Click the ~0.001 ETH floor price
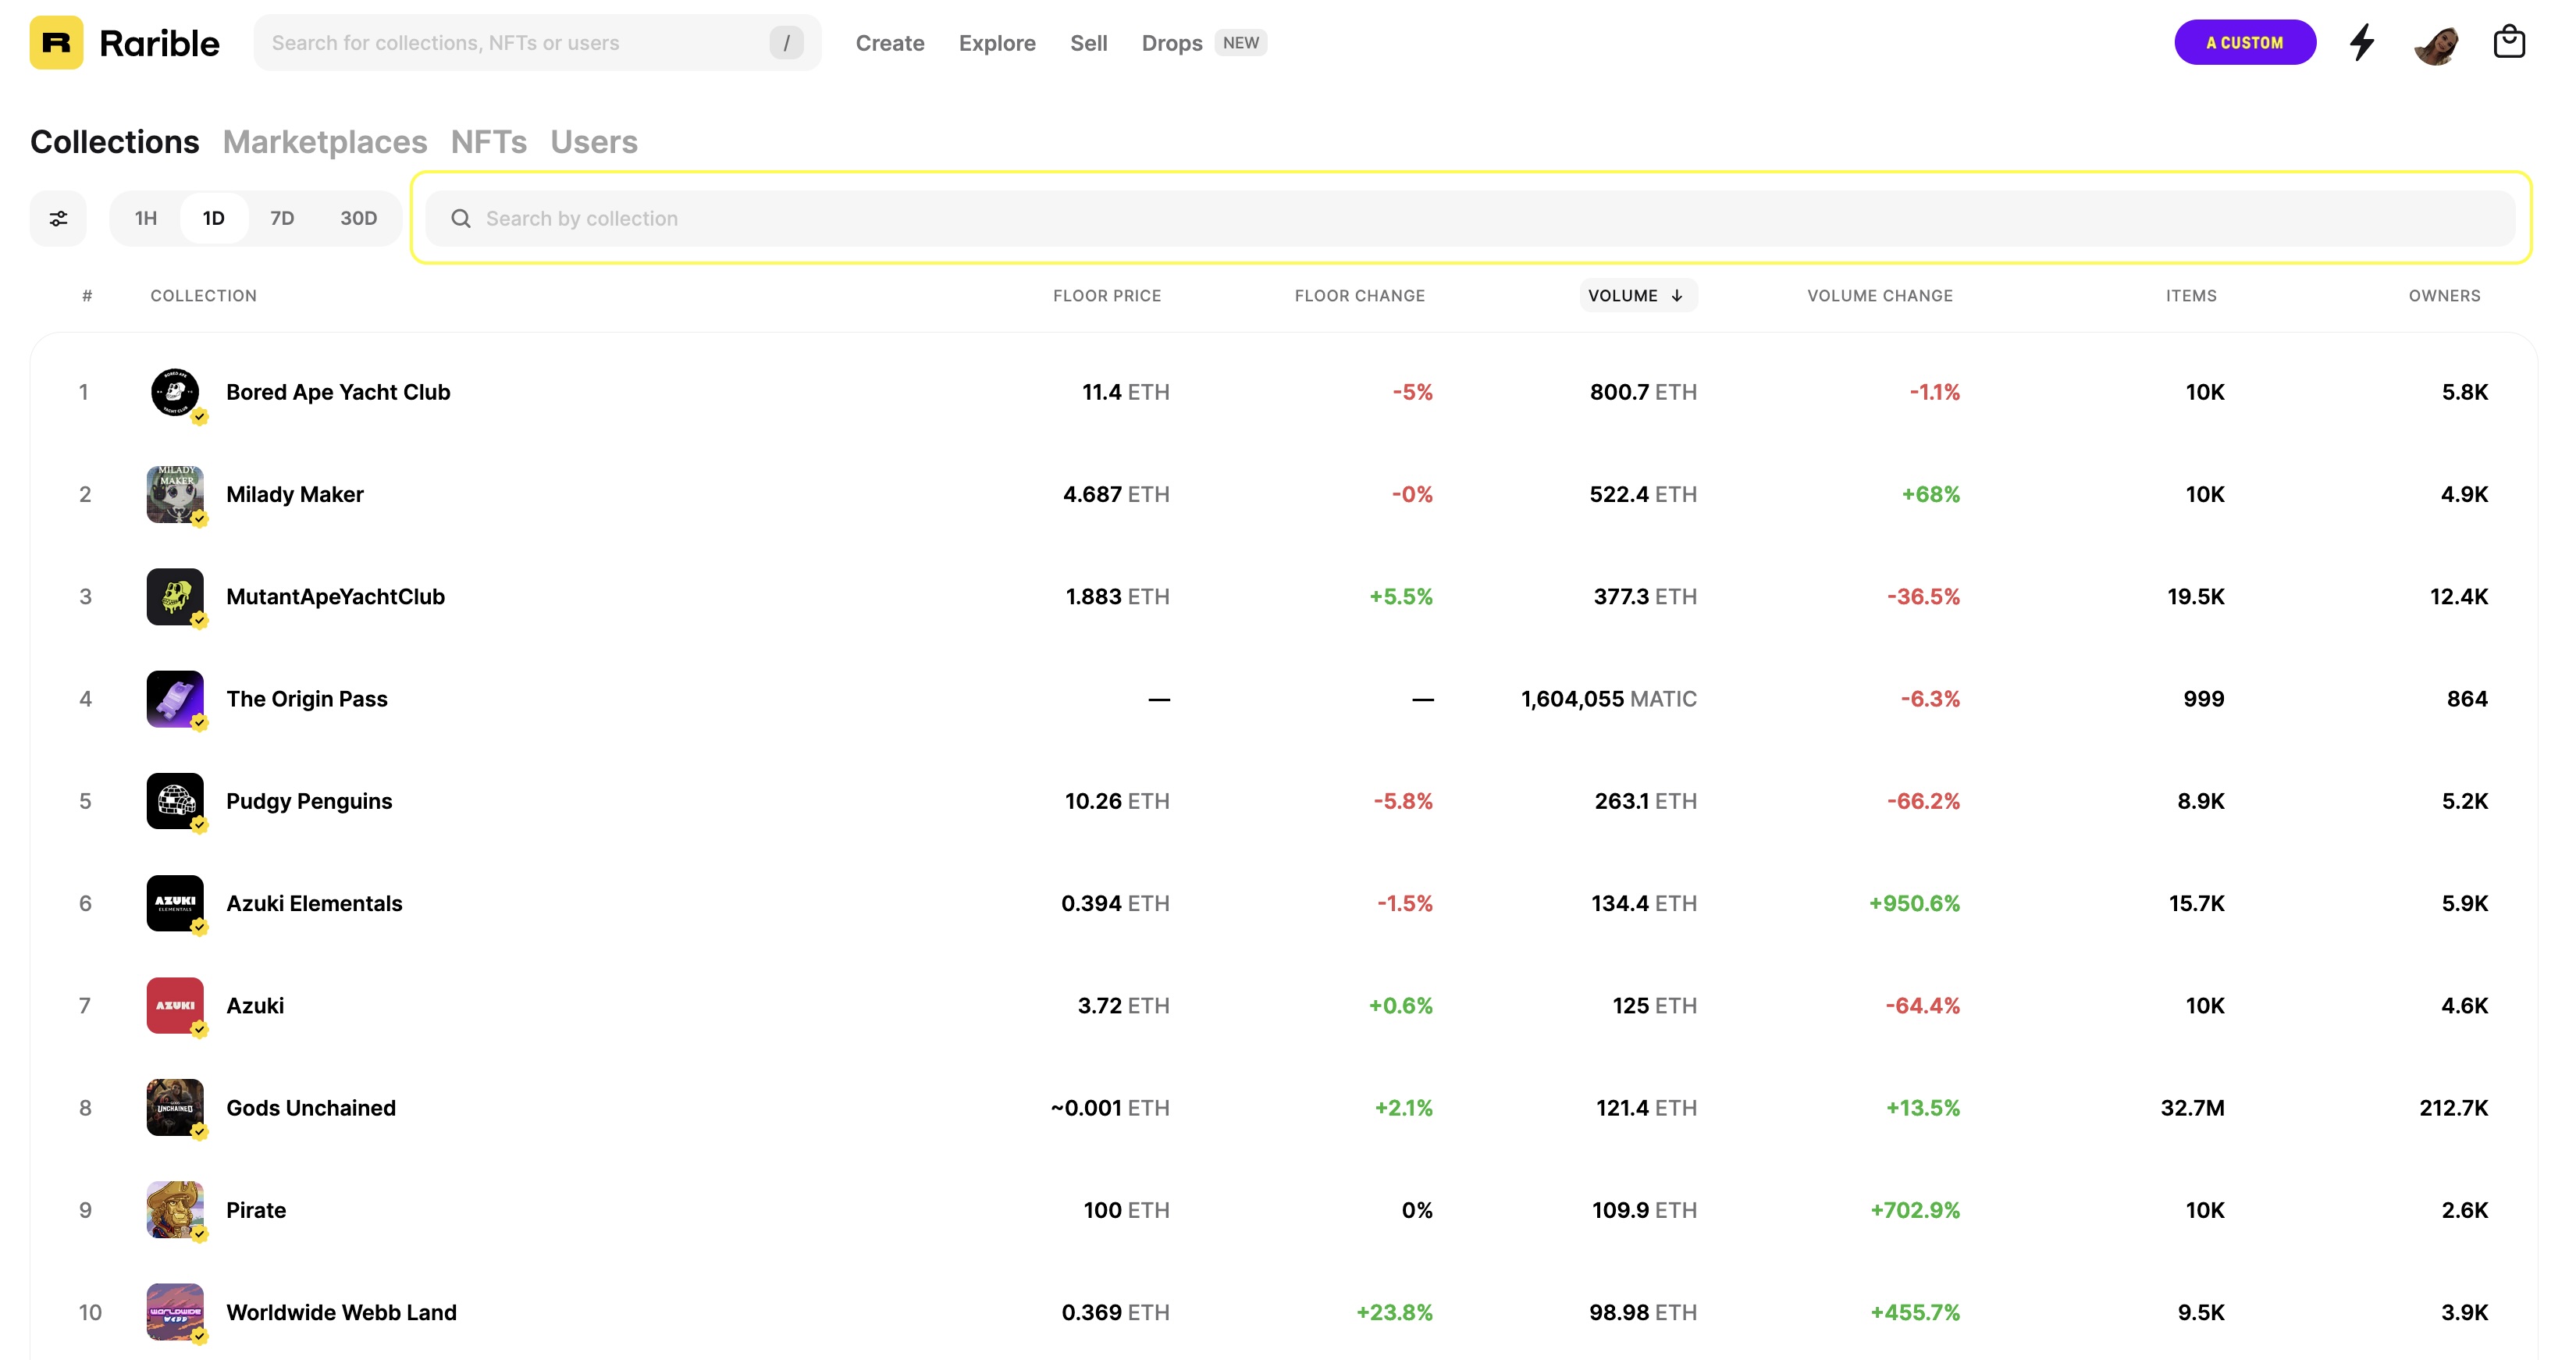The height and width of the screenshot is (1360, 2576). click(1110, 1107)
